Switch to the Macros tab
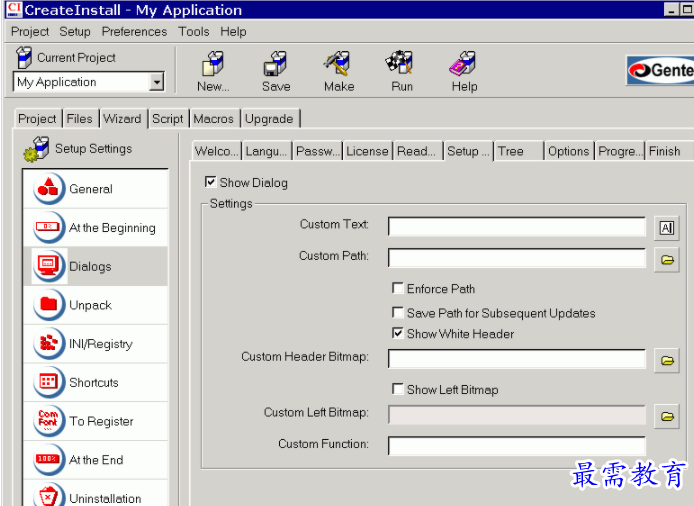 [x=213, y=119]
